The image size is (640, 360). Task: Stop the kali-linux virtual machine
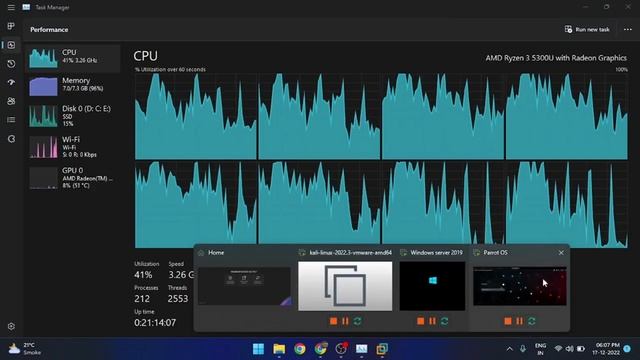(333, 321)
